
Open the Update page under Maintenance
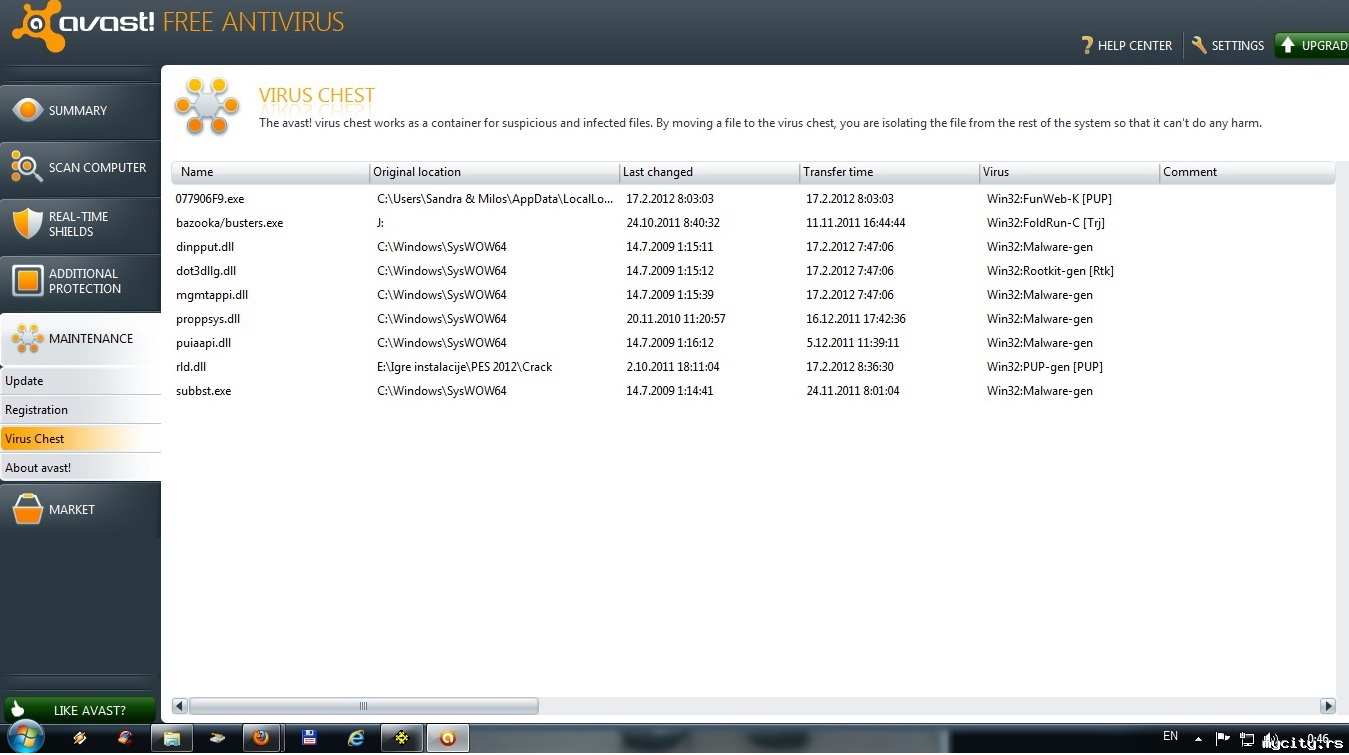tap(80, 381)
